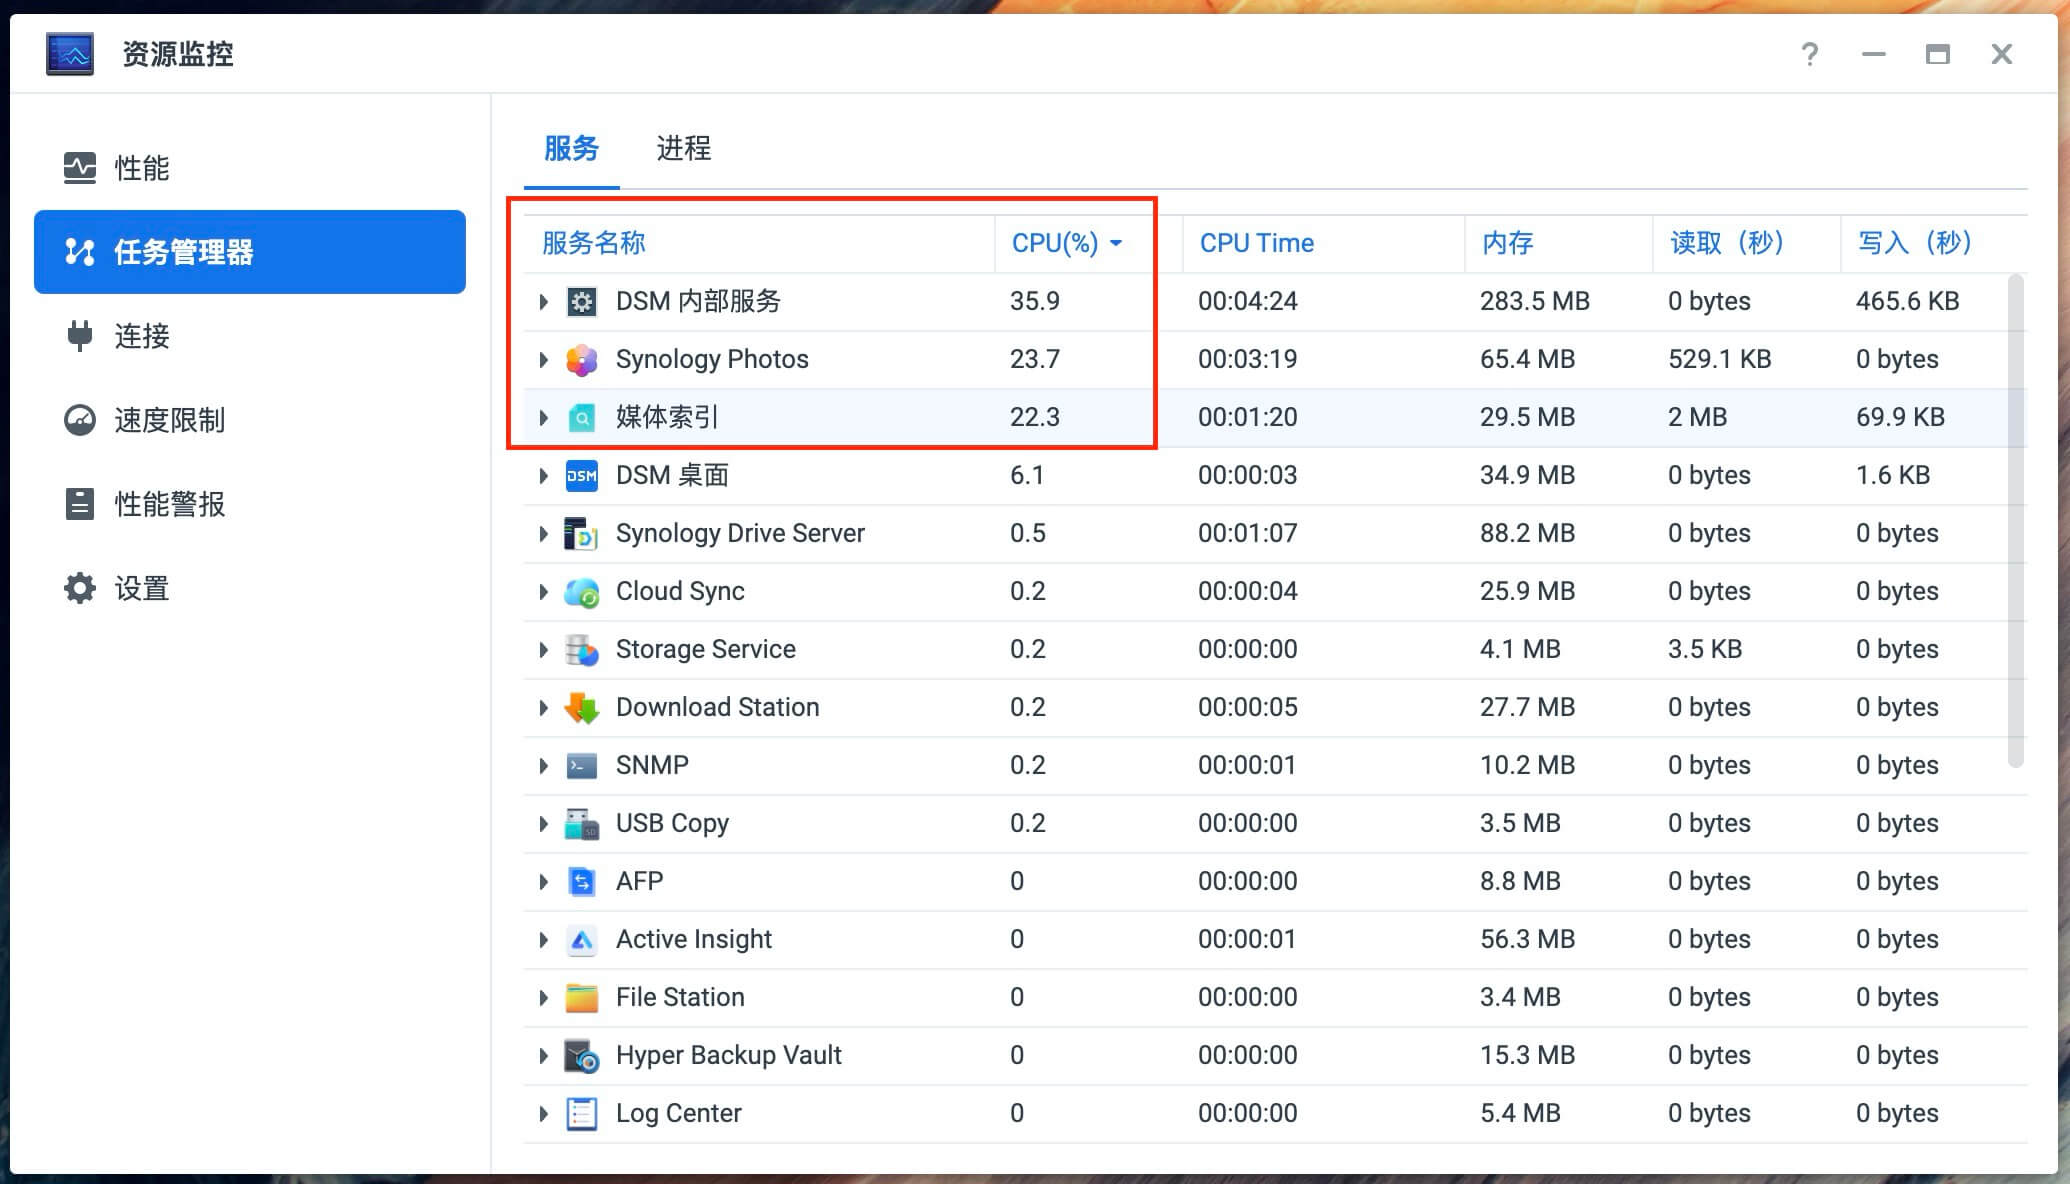Sort by 服务名称 column header
2070x1184 pixels.
759,243
